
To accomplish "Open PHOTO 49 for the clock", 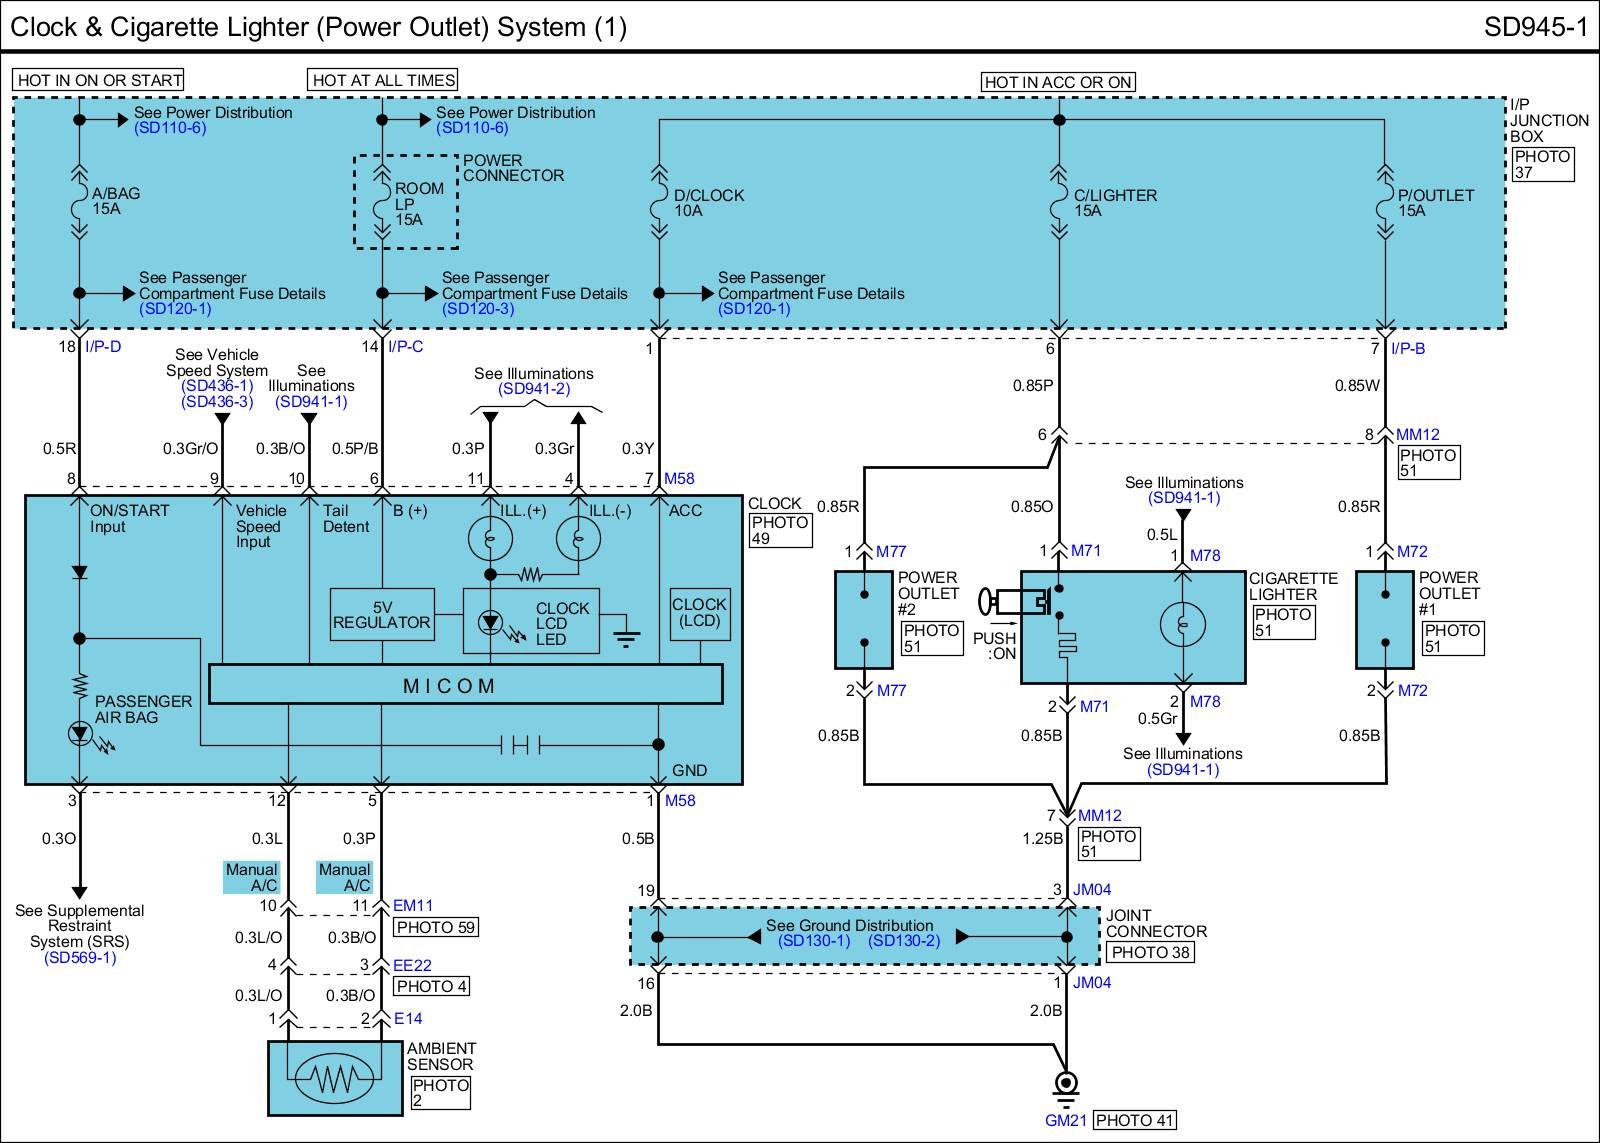I will click(x=779, y=530).
